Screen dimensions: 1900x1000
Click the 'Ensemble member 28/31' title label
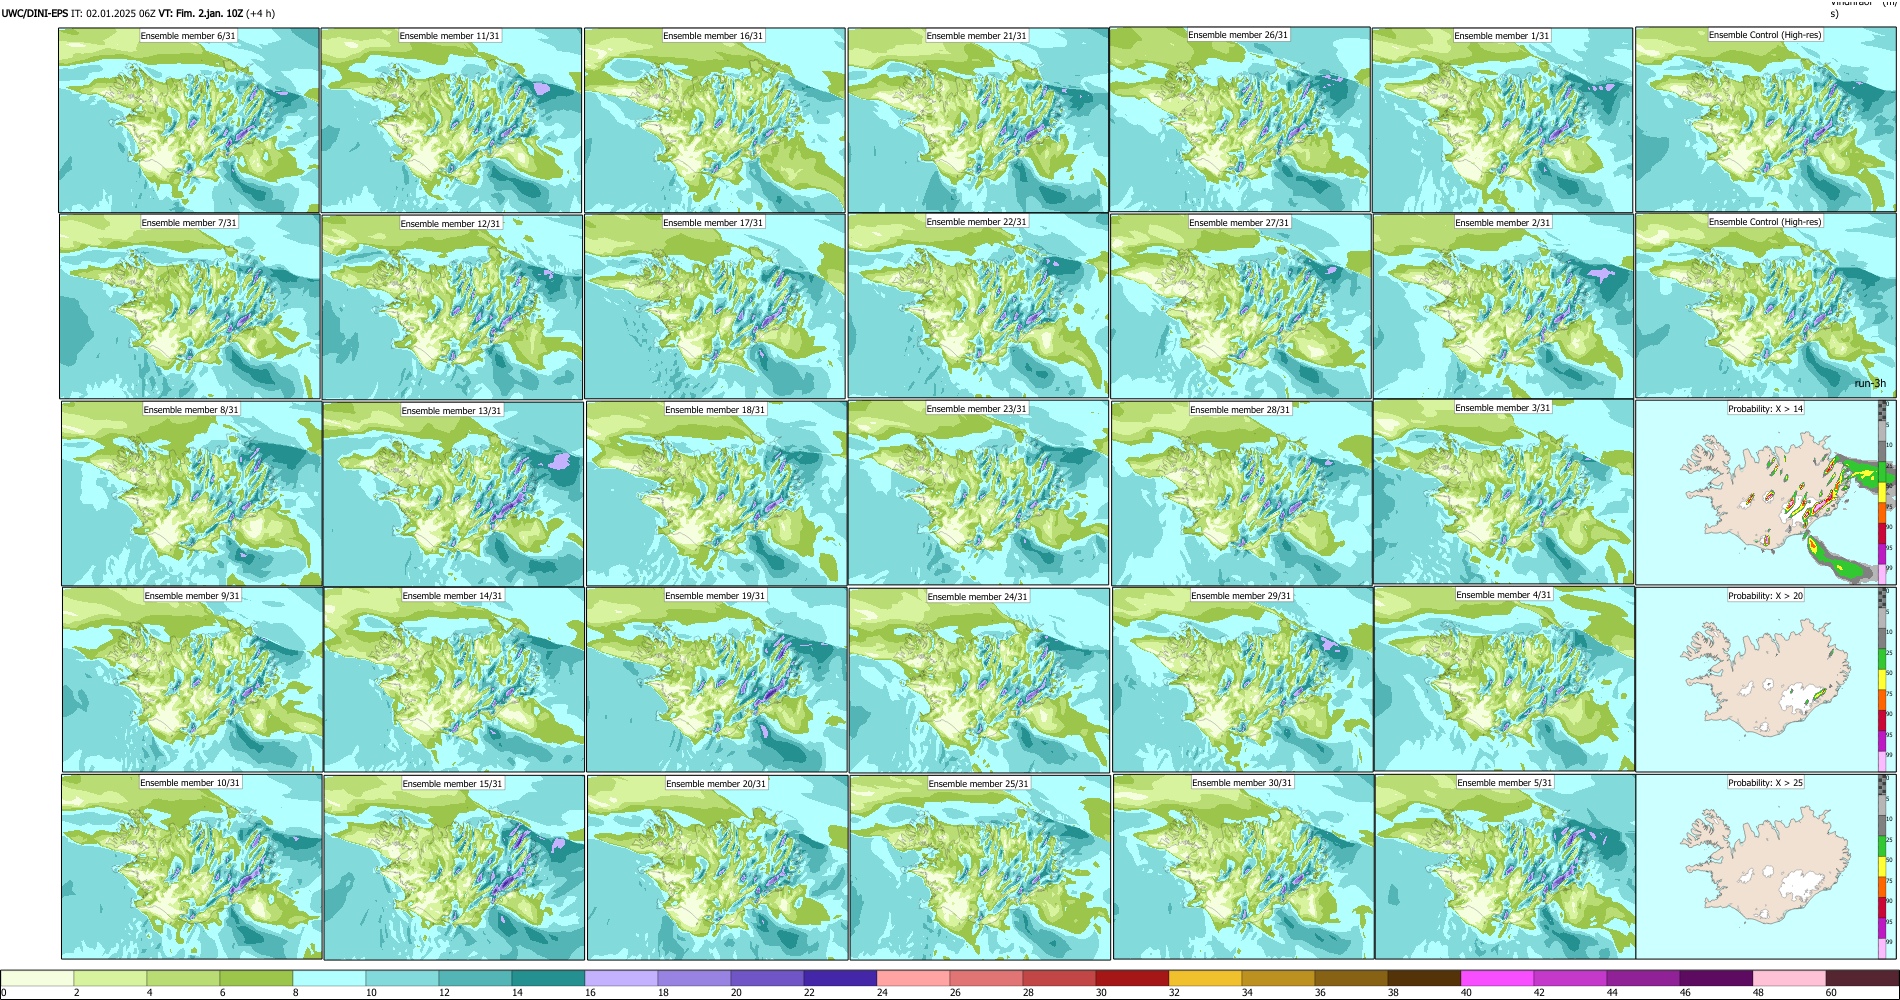(x=1240, y=410)
